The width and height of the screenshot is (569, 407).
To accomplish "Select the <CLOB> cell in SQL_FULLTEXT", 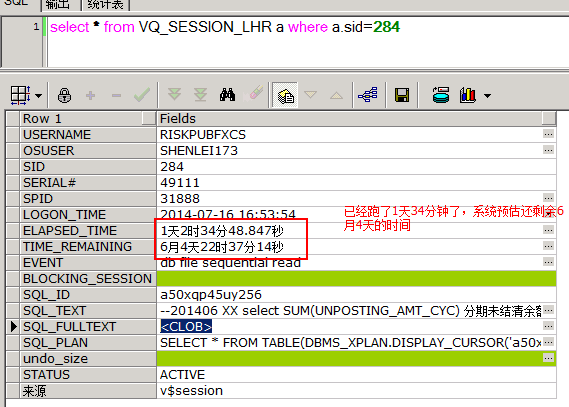I will click(186, 326).
